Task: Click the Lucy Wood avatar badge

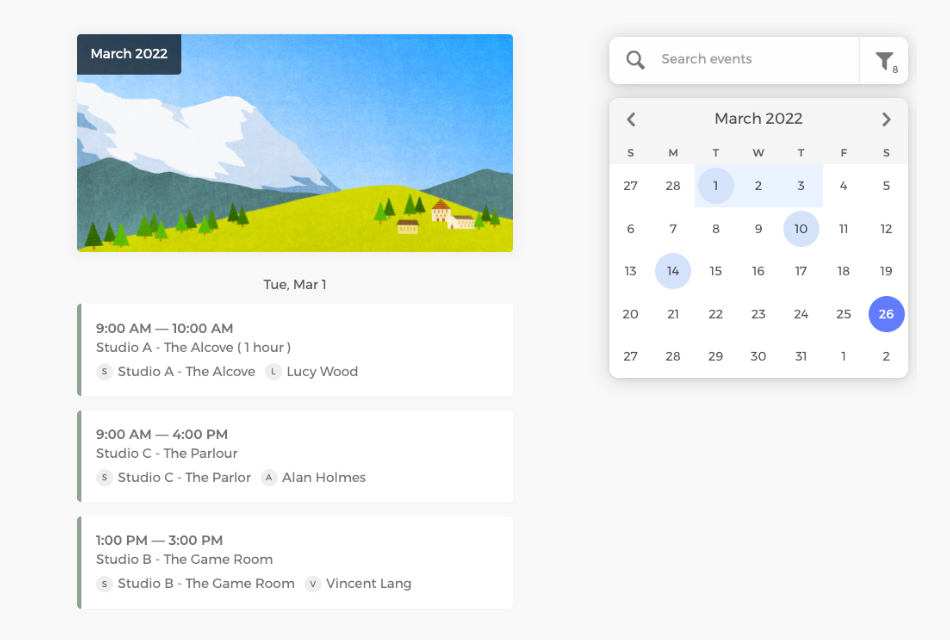Action: [x=273, y=372]
